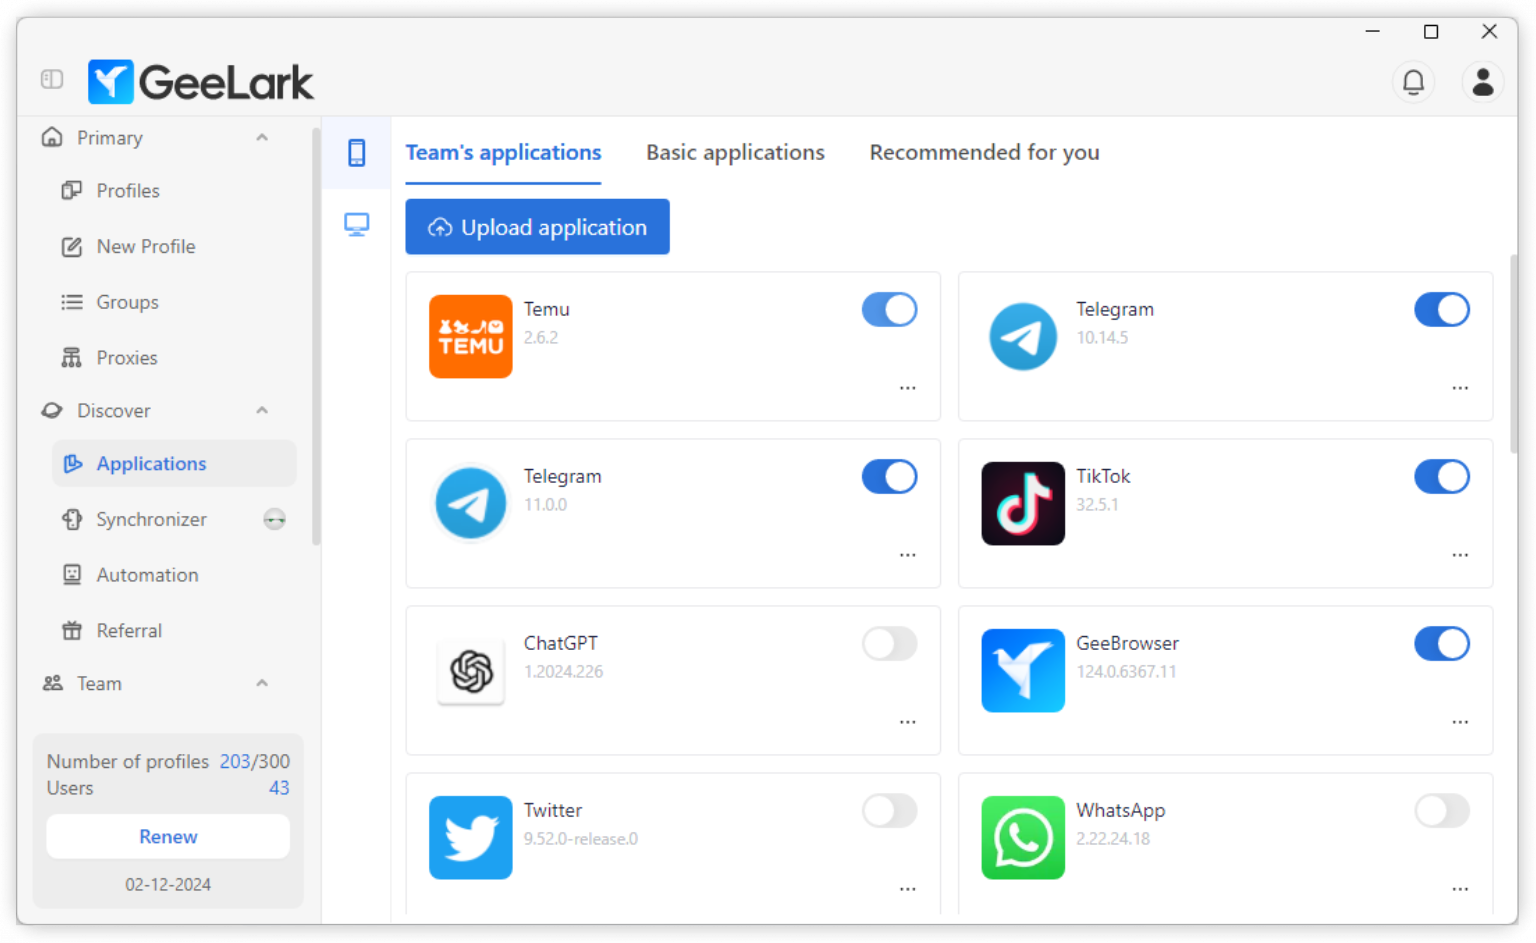The width and height of the screenshot is (1536, 943).
Task: Click the ChatGPT app icon
Action: click(470, 670)
